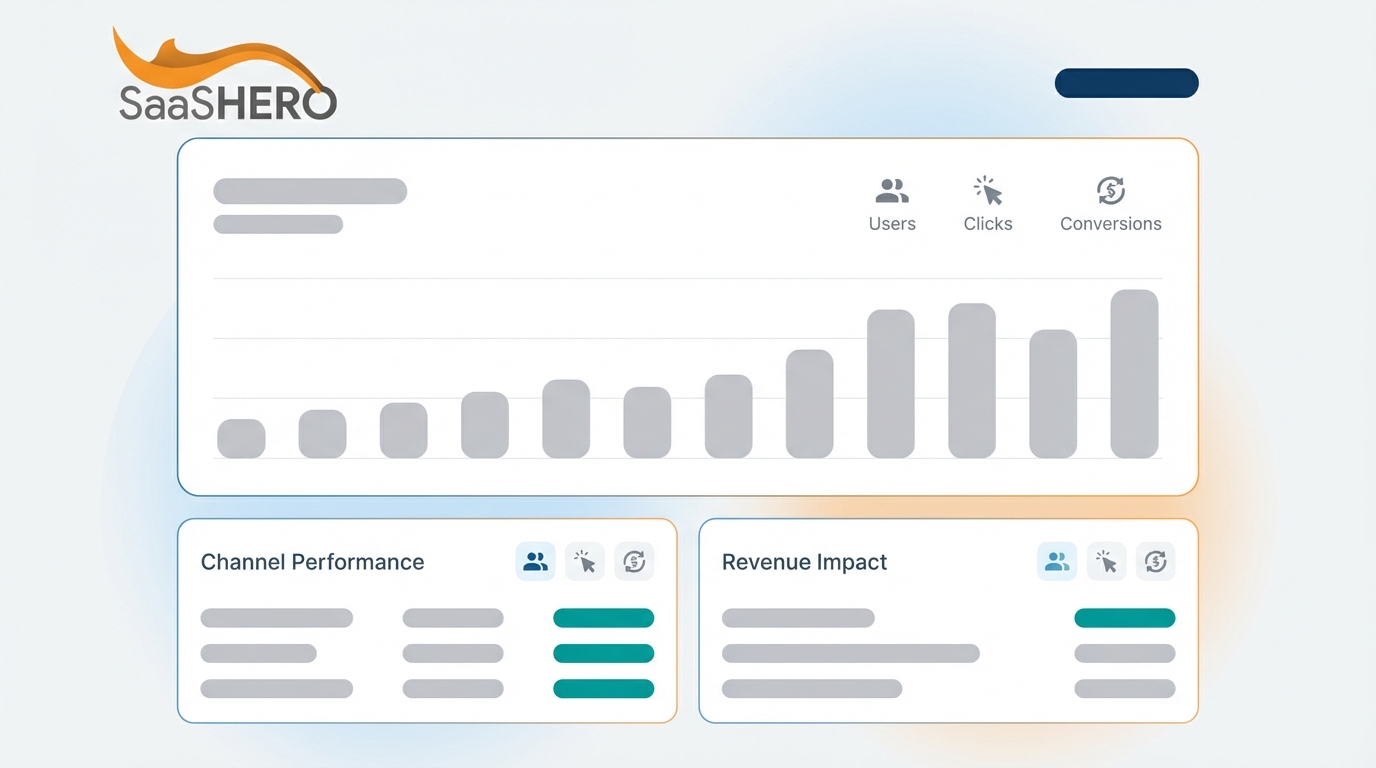Select the Conversions dollar icon
This screenshot has width=1376, height=768.
click(1110, 190)
